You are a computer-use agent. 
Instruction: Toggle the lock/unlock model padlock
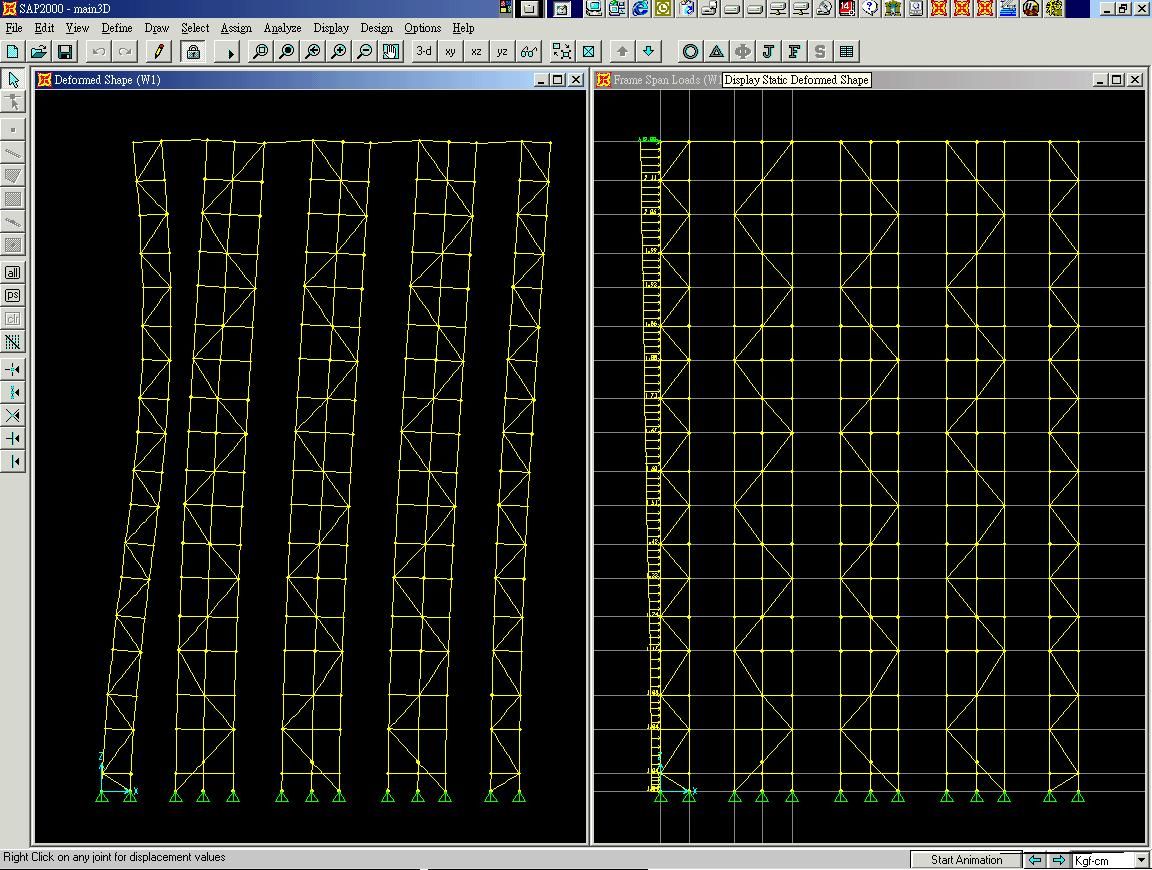click(x=193, y=51)
